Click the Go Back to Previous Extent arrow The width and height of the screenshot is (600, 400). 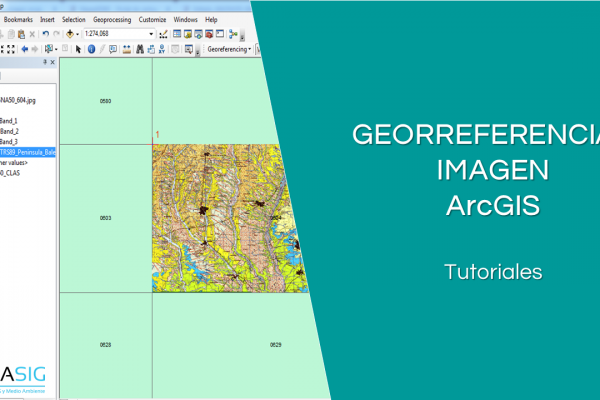24,48
